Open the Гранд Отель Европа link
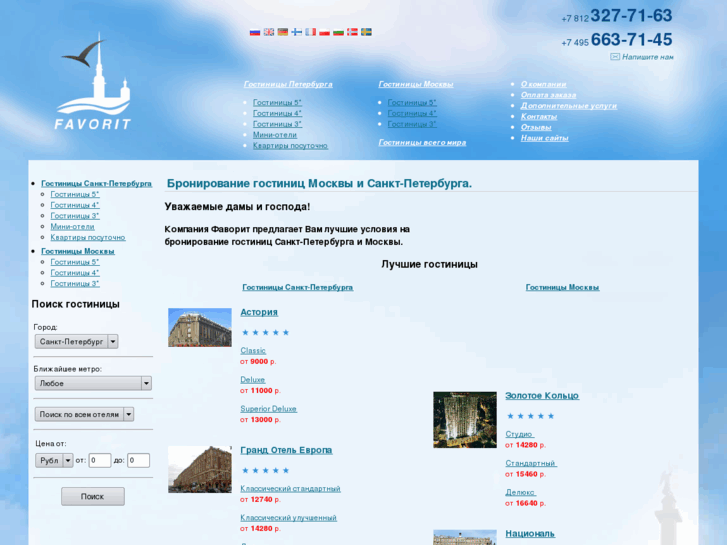This screenshot has height=545, width=727. click(x=286, y=450)
